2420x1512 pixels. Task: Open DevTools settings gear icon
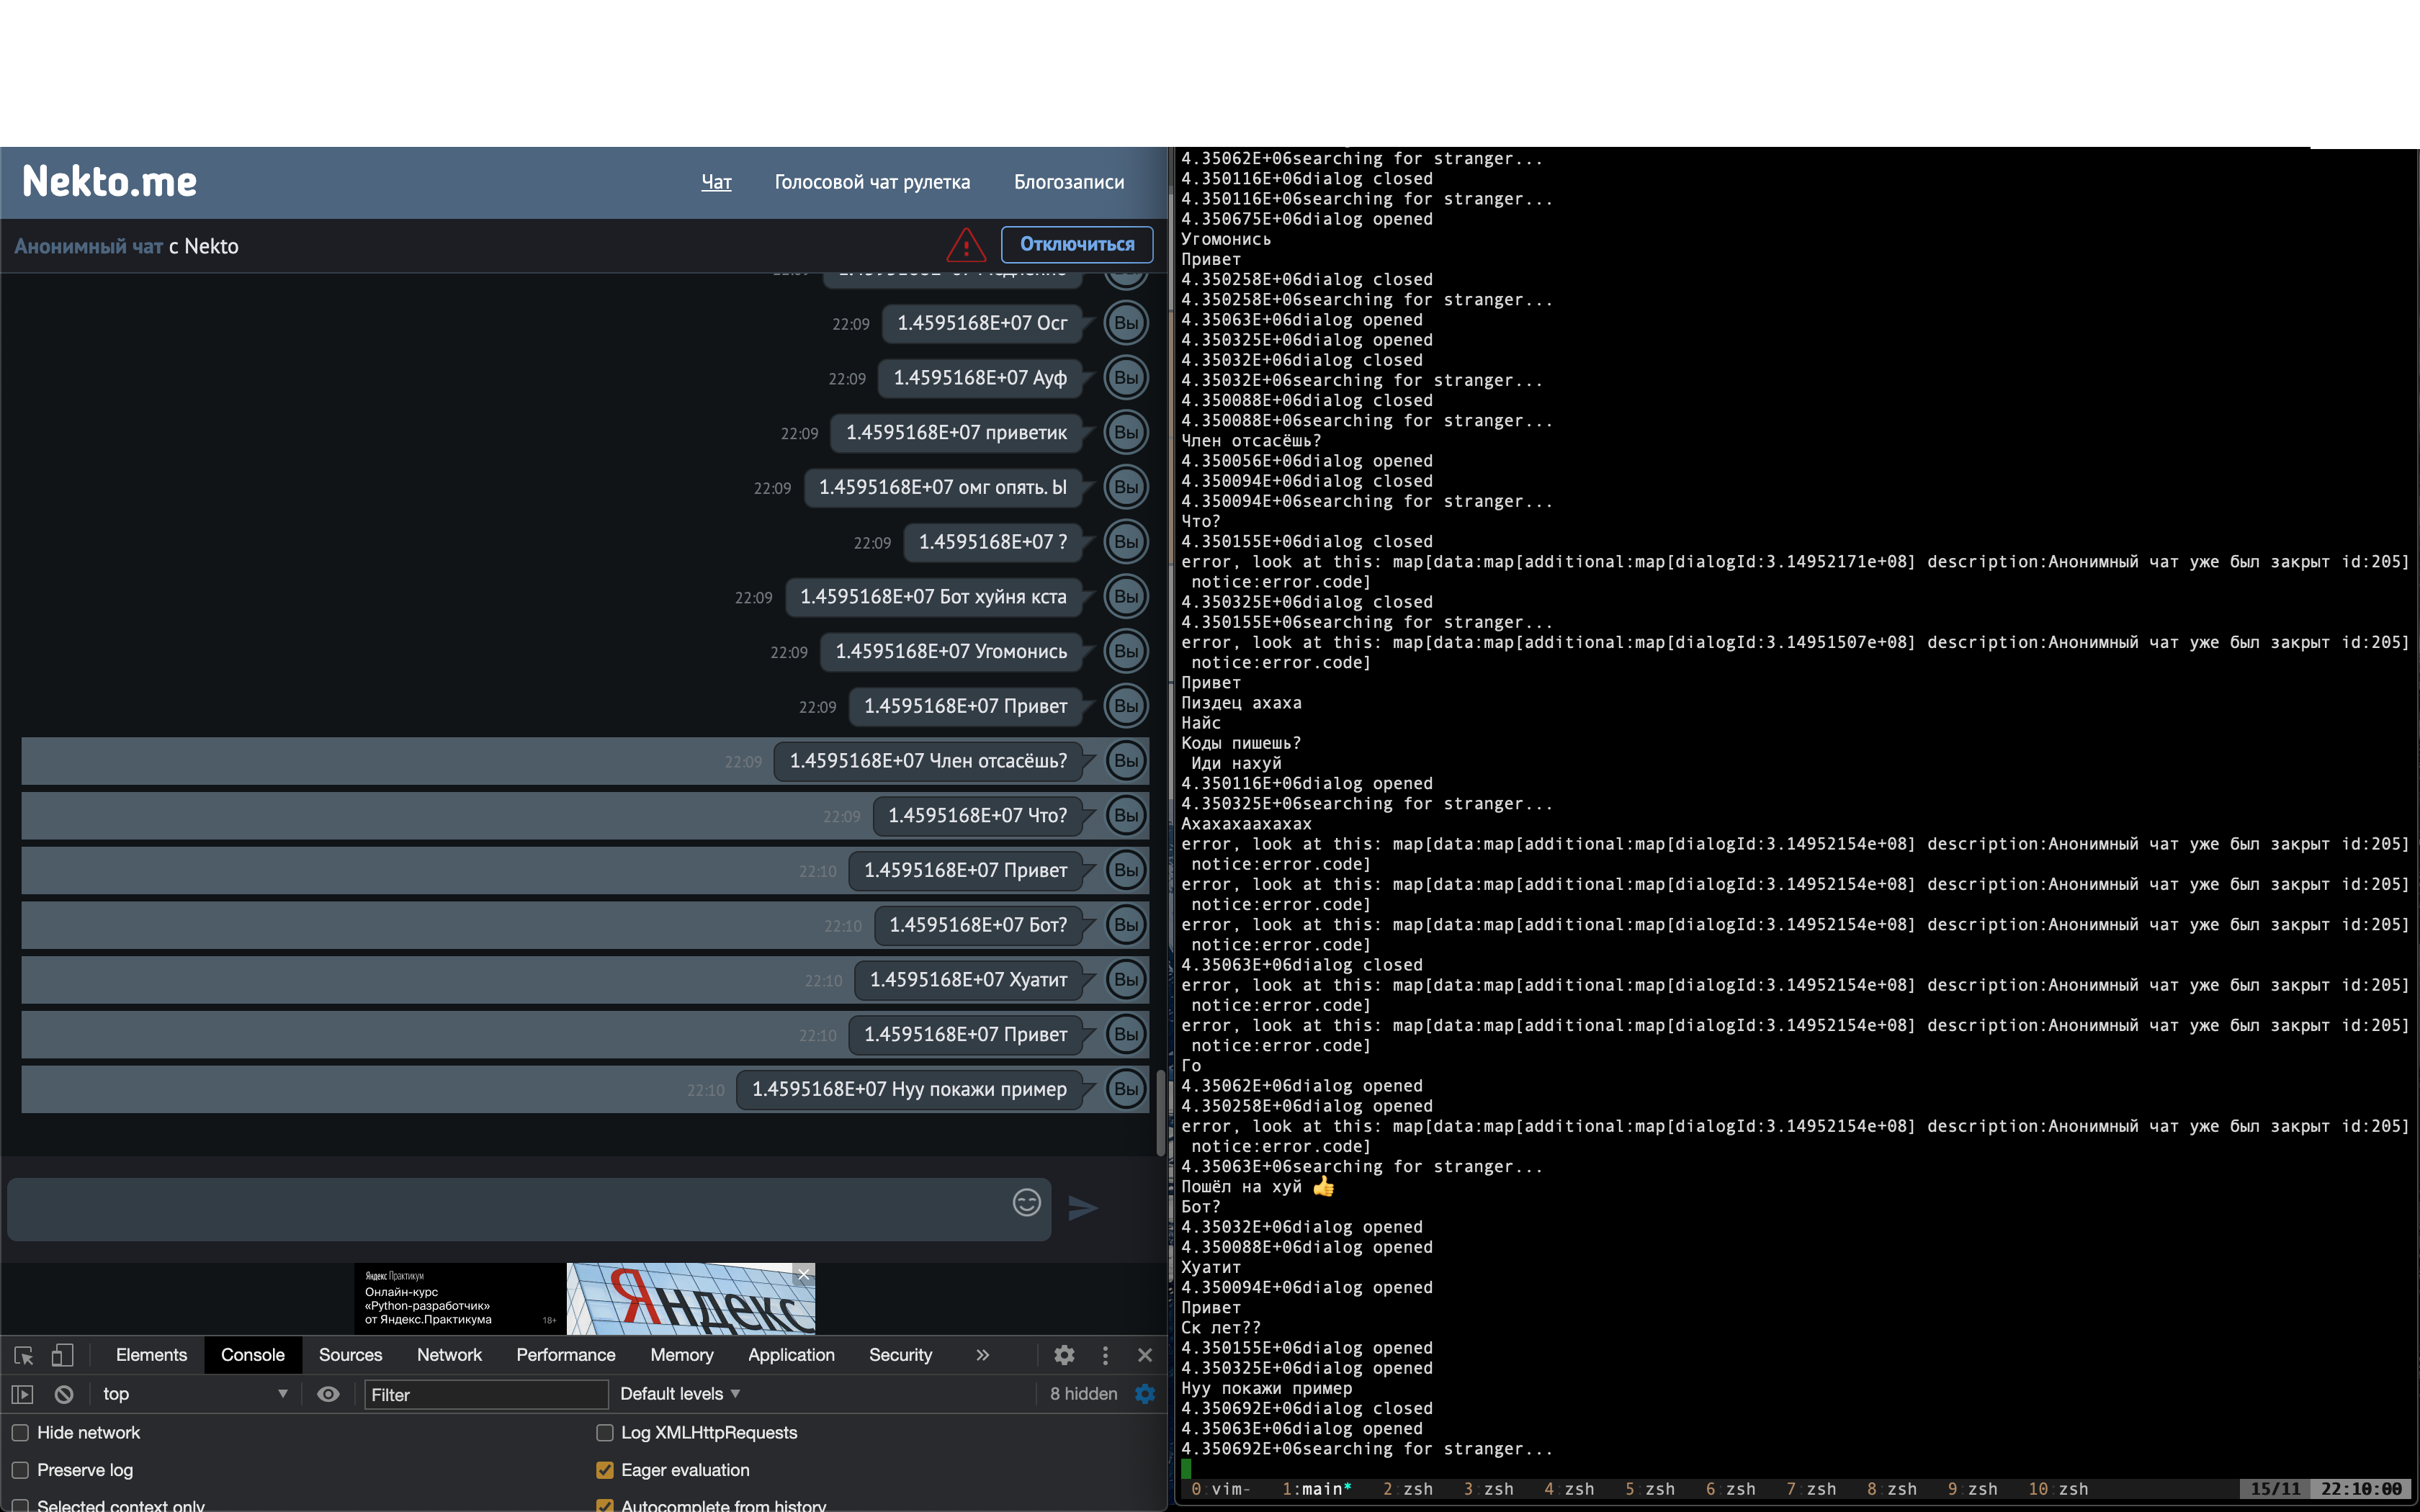pos(1064,1355)
